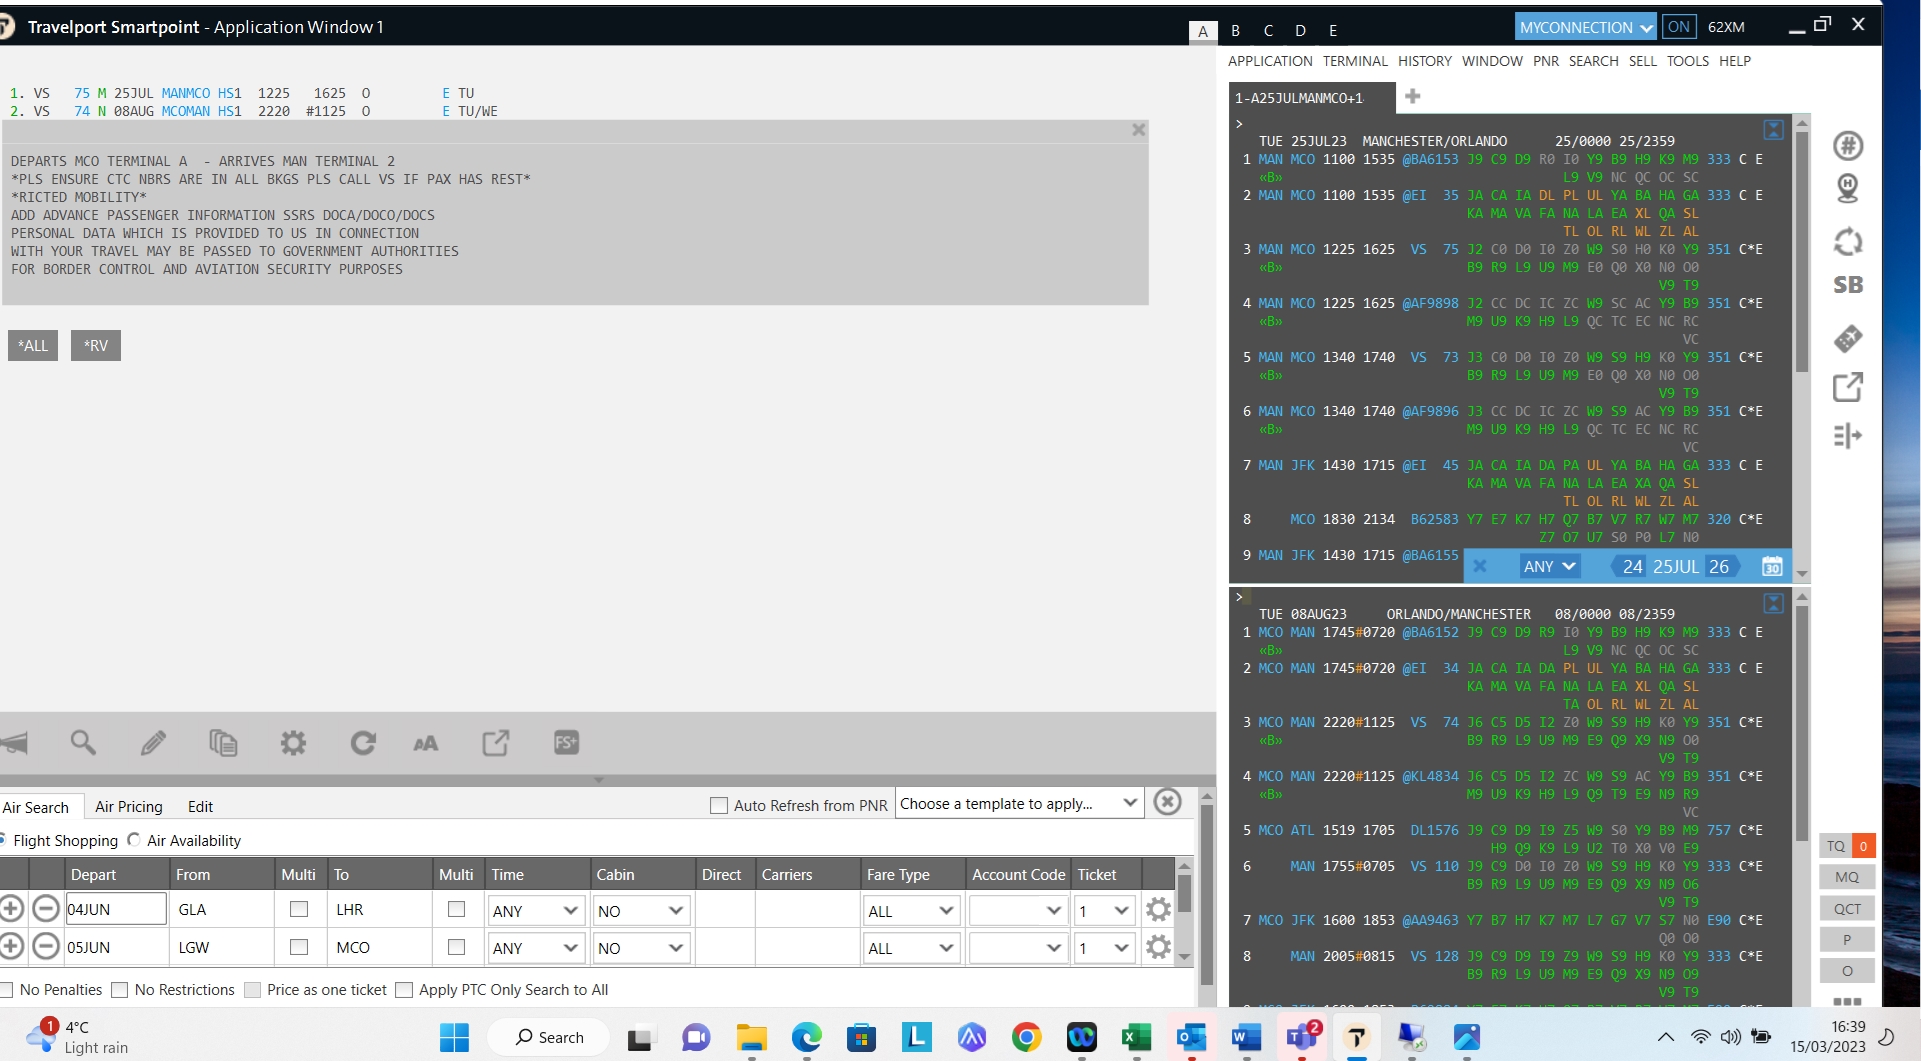Open the ANY dropdown in the availability date bar
This screenshot has width=1921, height=1061.
coord(1549,567)
